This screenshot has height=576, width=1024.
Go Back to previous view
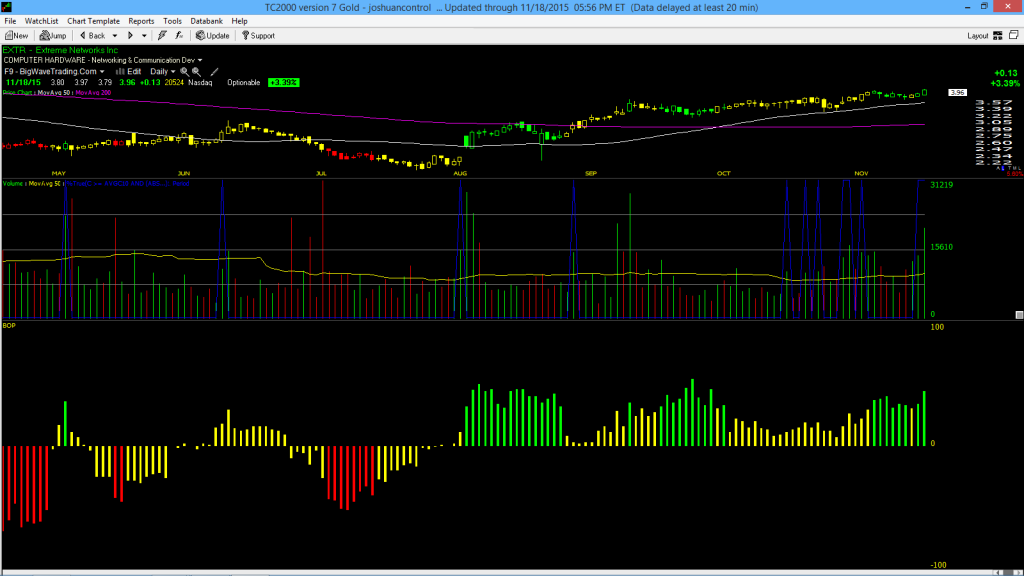[92, 36]
